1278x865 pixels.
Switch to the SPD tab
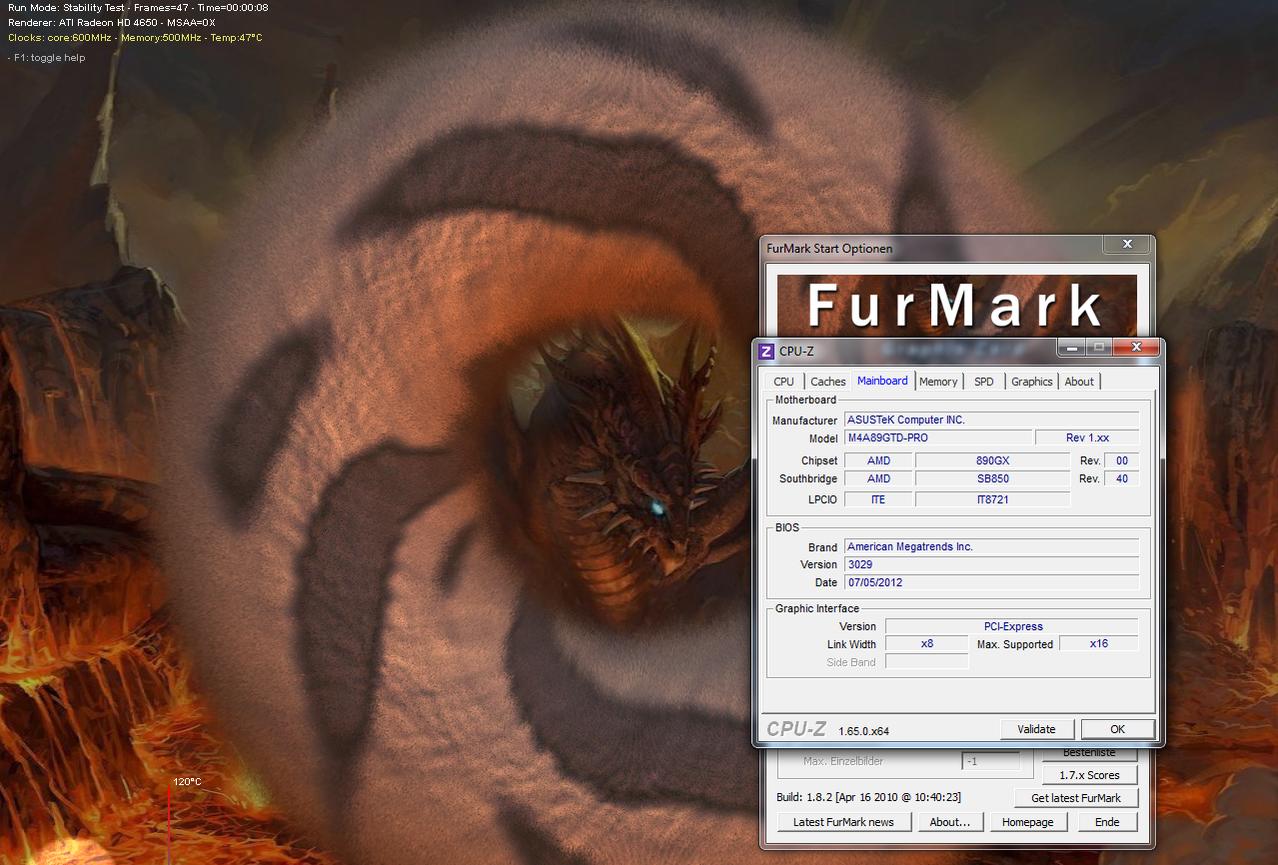(x=984, y=381)
